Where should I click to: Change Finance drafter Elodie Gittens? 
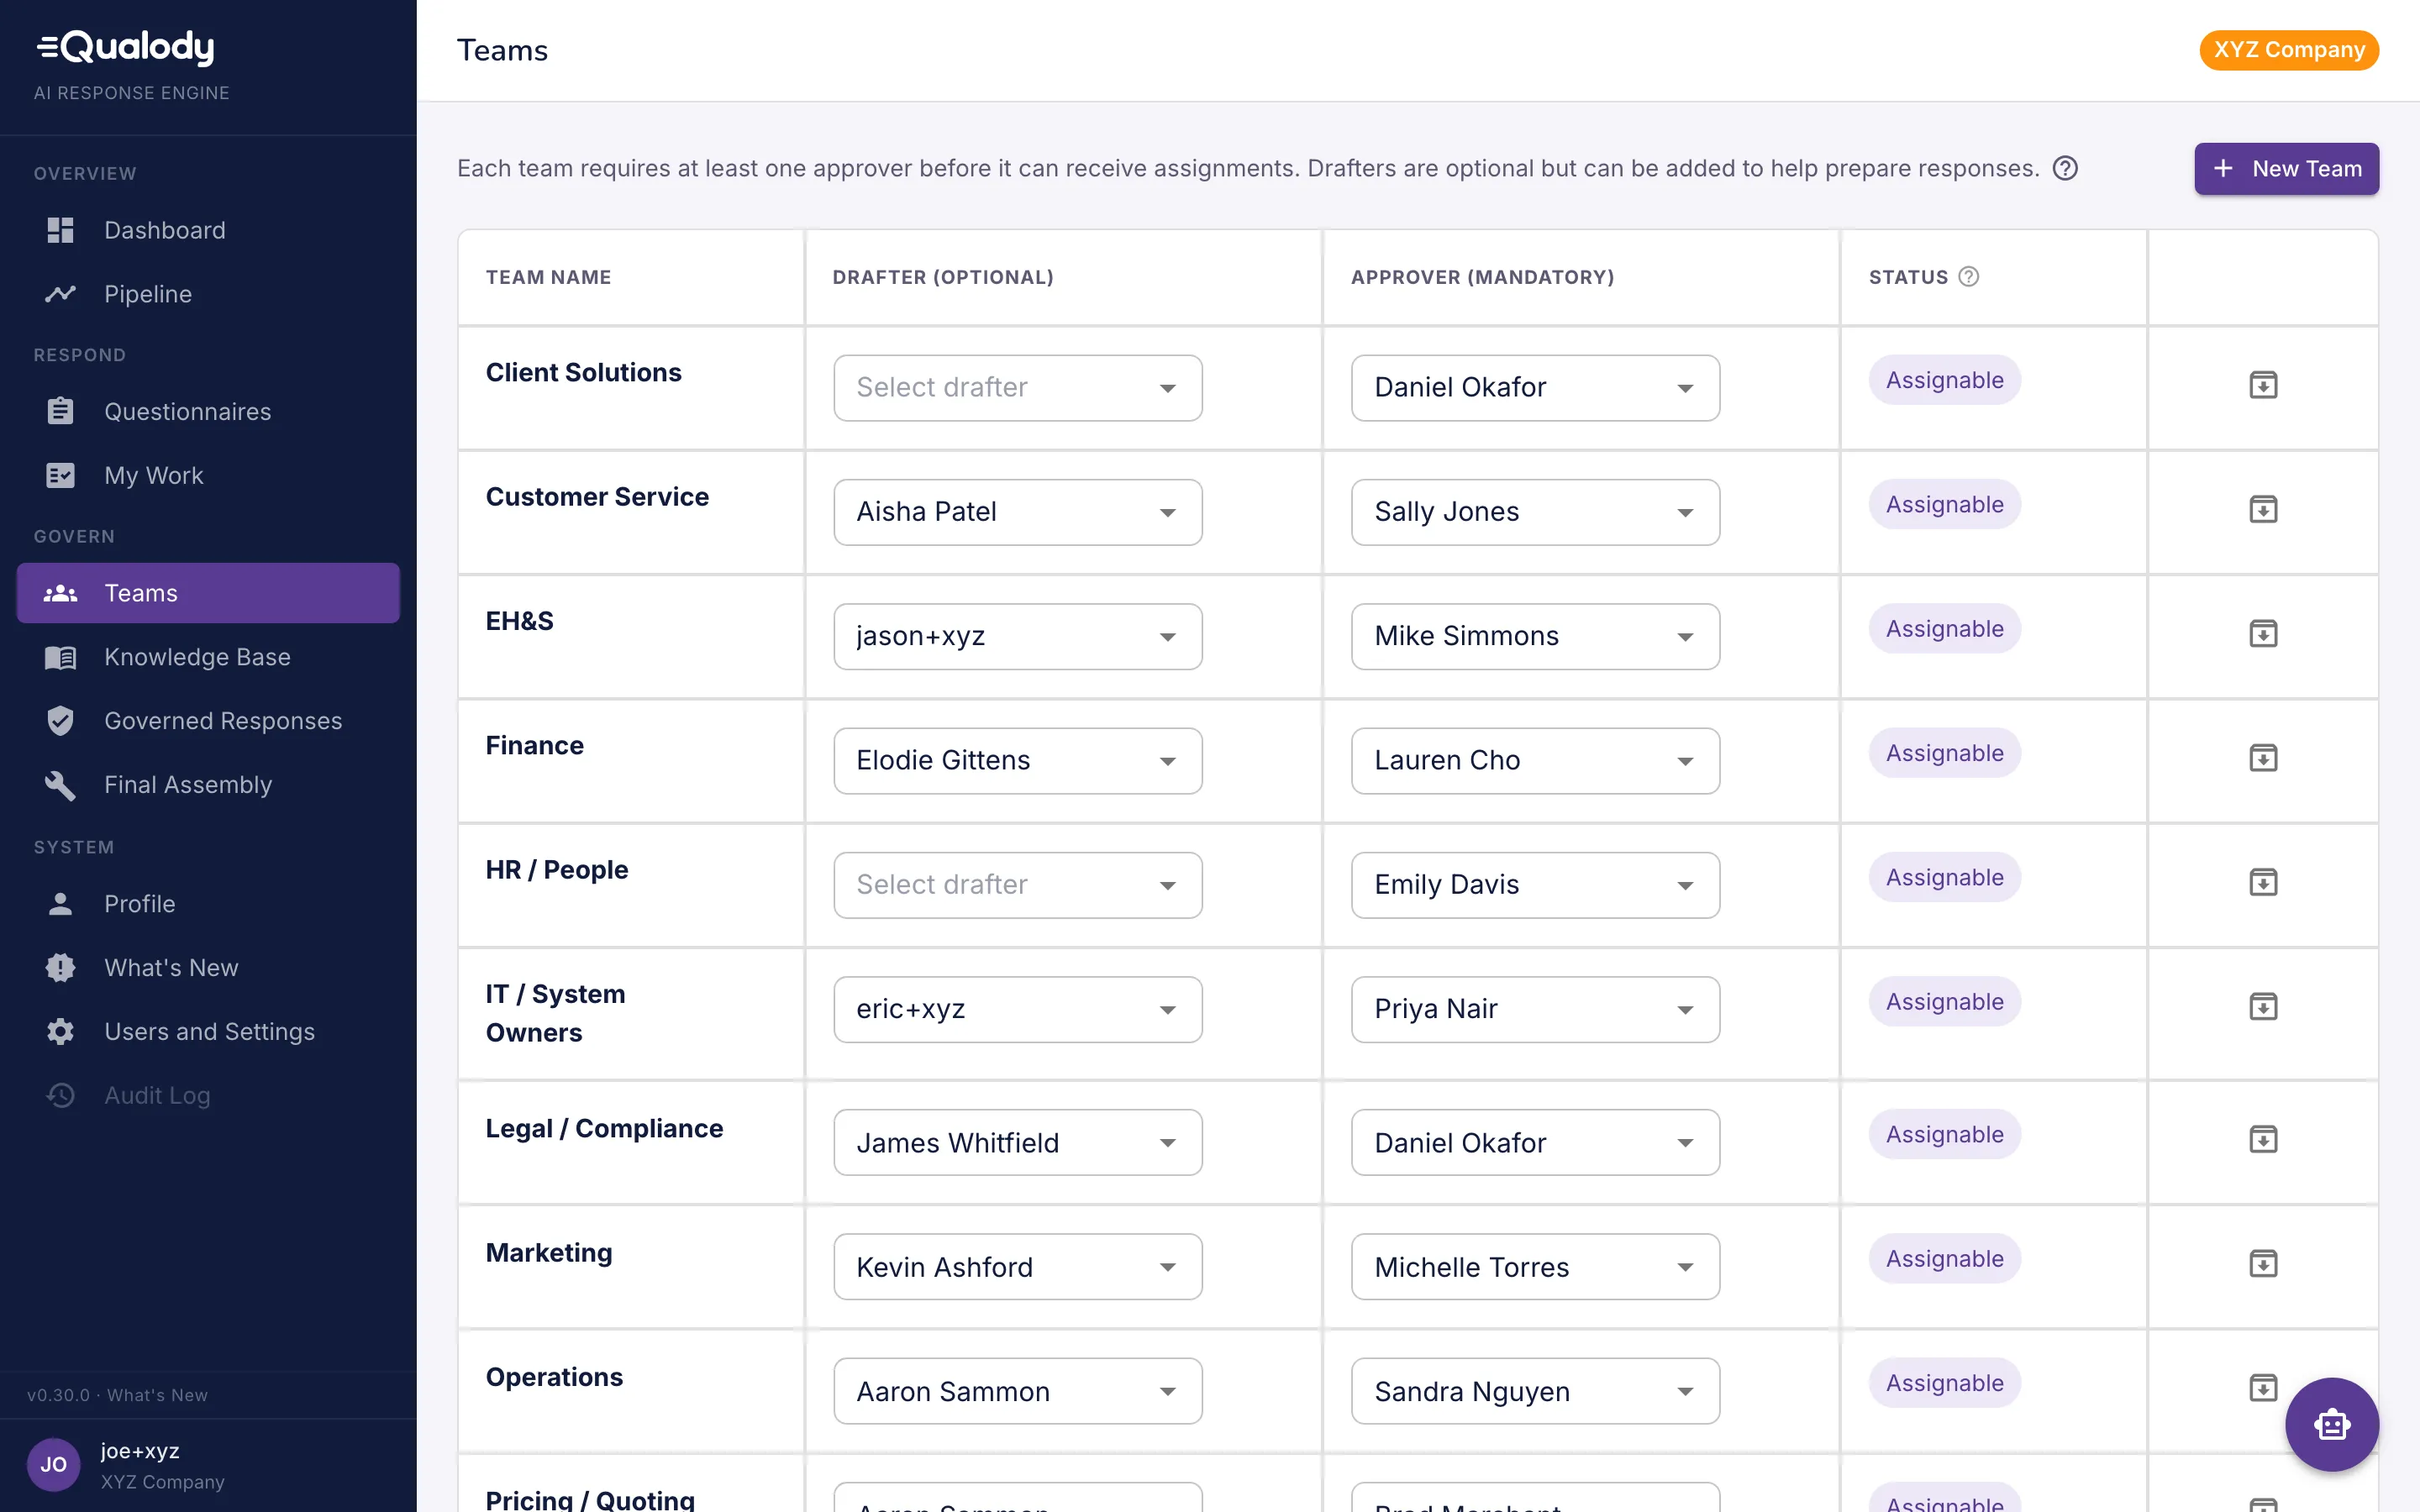click(1018, 761)
